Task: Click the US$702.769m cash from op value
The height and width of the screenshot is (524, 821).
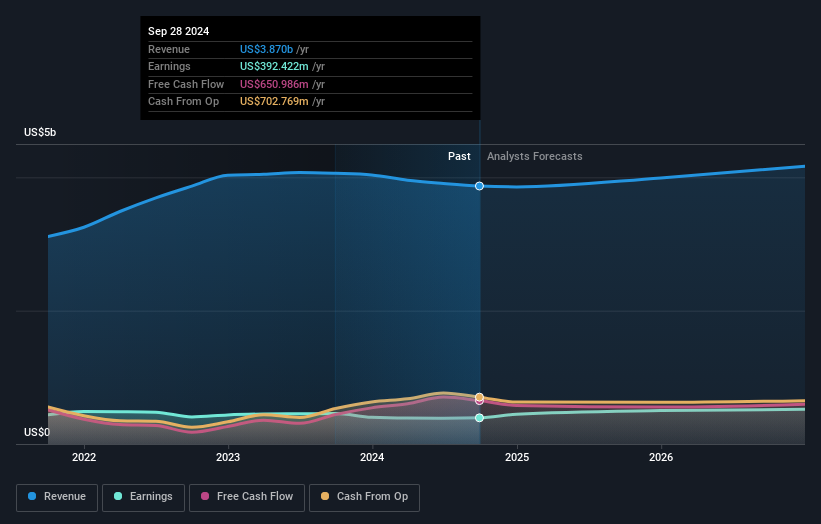Action: [x=274, y=102]
